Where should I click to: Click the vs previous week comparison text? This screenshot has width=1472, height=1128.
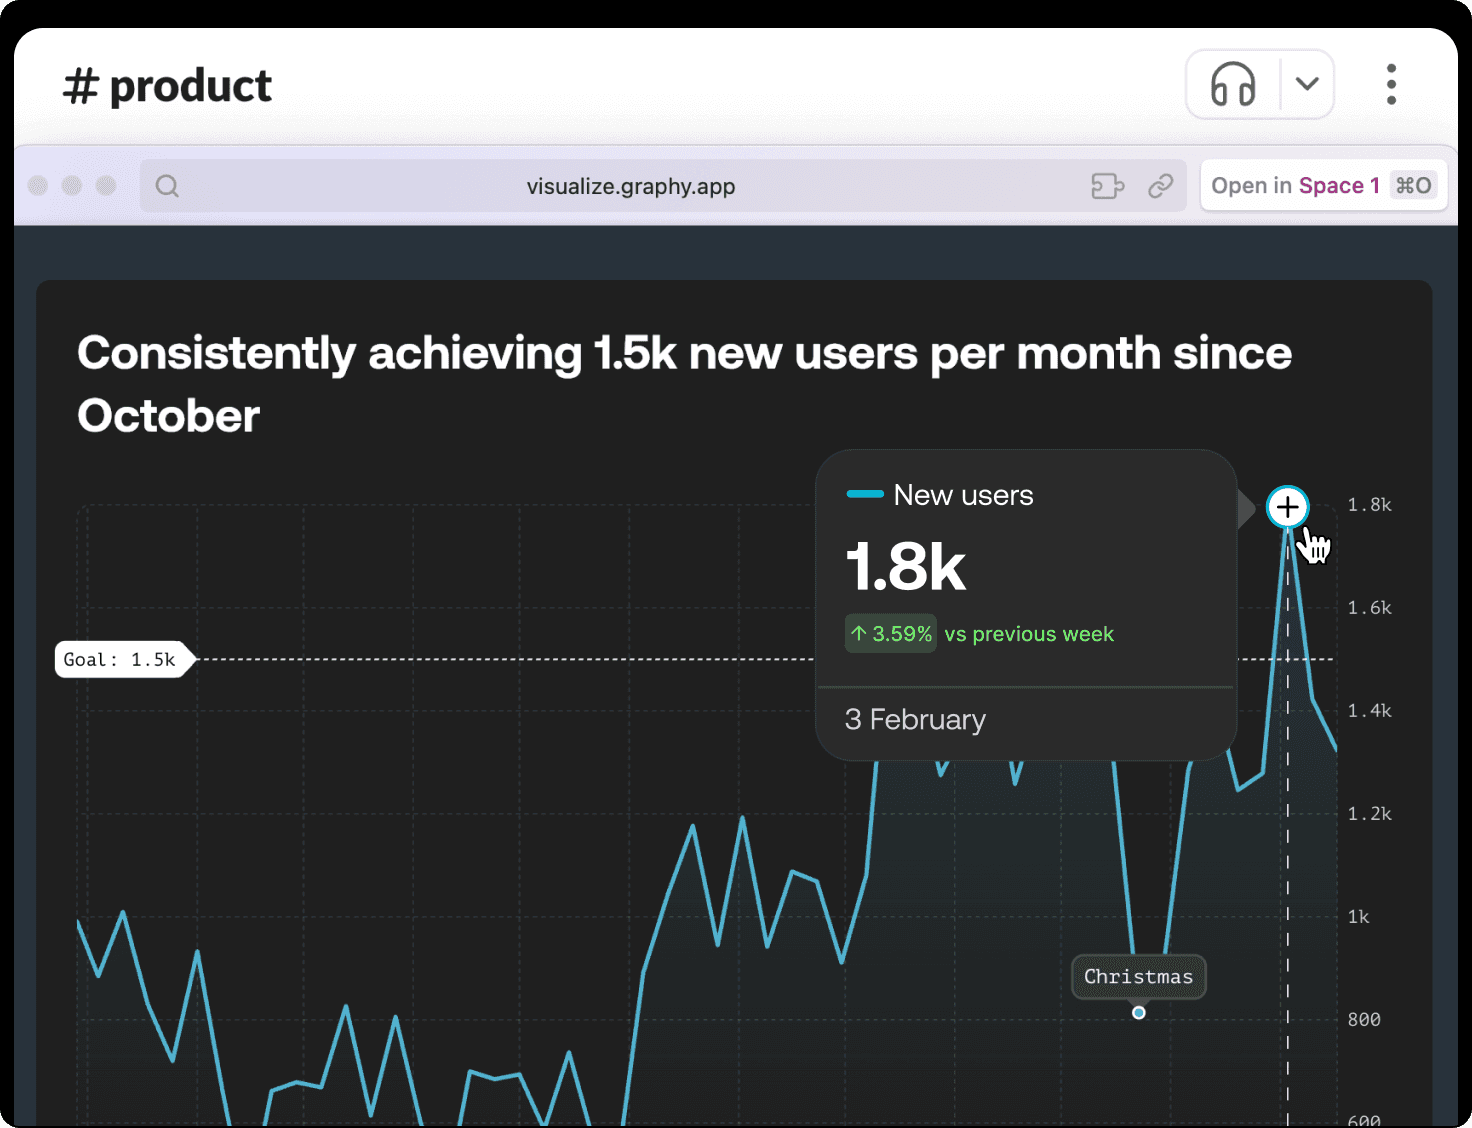[x=1029, y=634]
